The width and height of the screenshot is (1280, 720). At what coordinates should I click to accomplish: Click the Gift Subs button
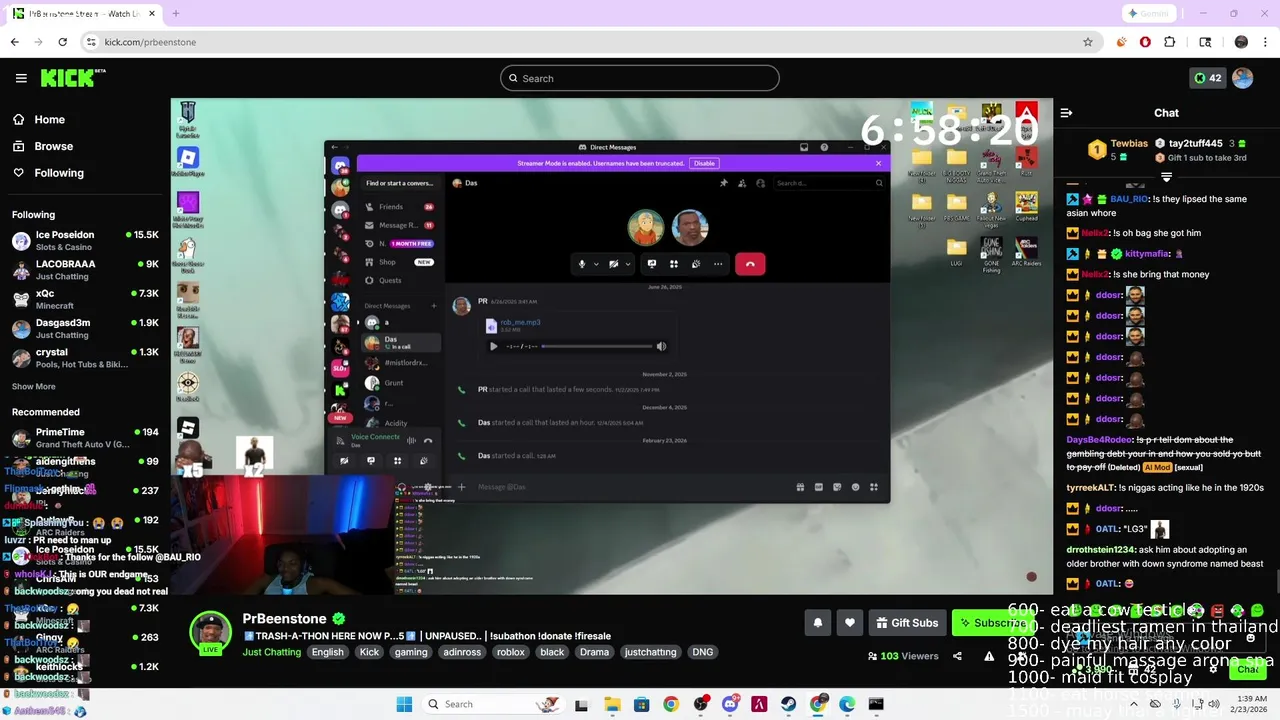pyautogui.click(x=907, y=623)
